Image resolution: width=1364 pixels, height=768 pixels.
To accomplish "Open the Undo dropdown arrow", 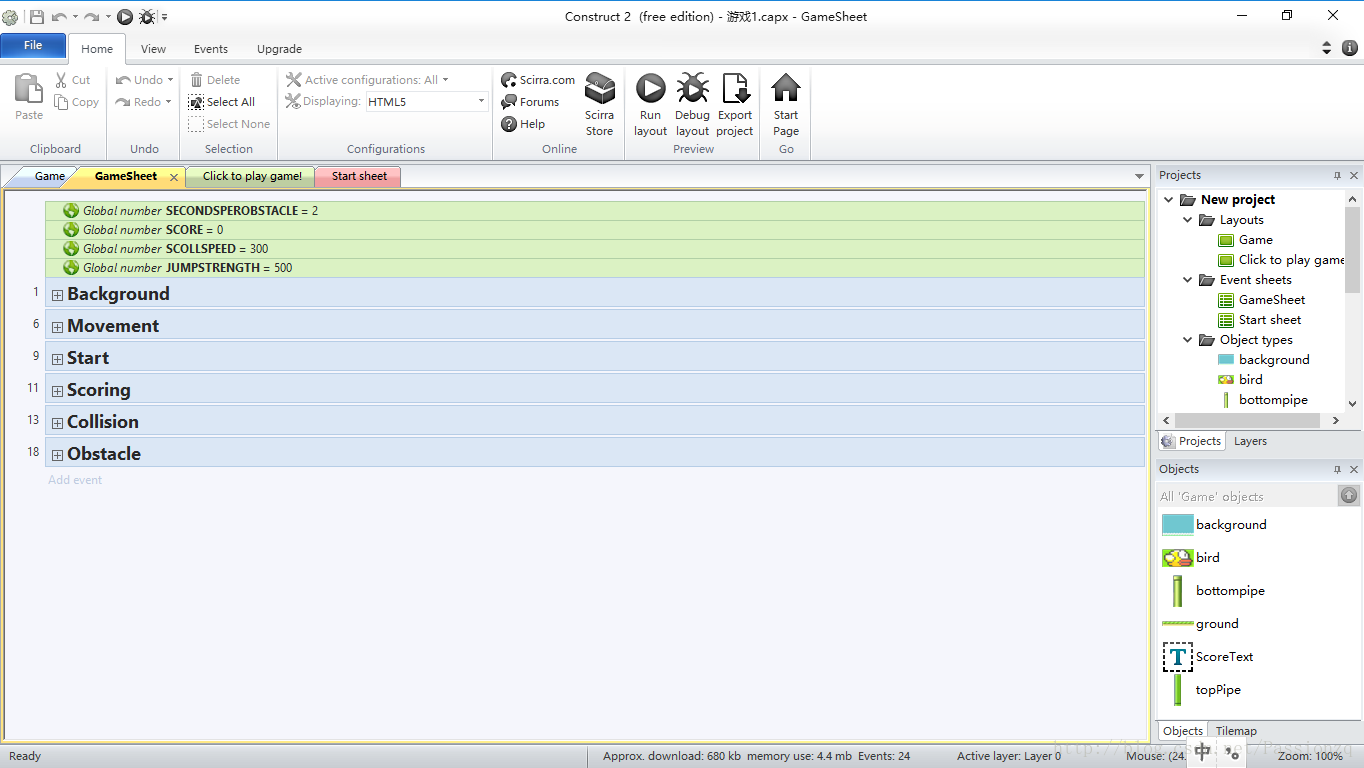I will pos(170,80).
